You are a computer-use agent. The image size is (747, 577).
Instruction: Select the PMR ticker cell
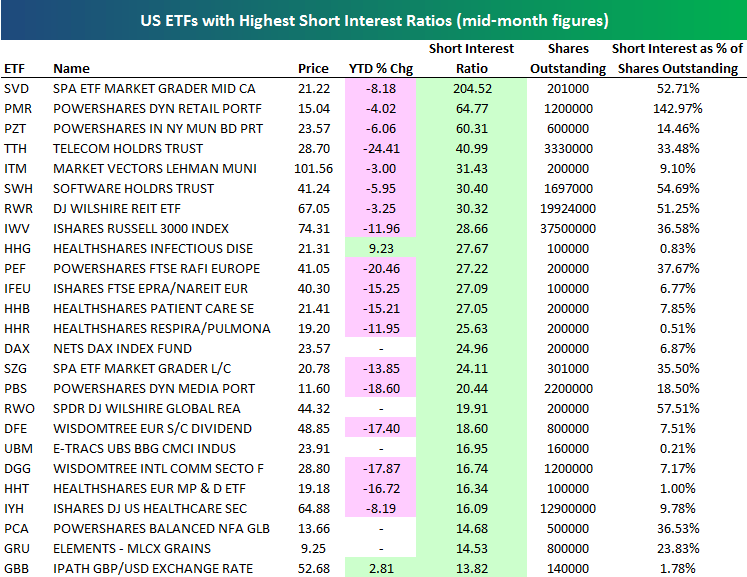click(x=18, y=109)
